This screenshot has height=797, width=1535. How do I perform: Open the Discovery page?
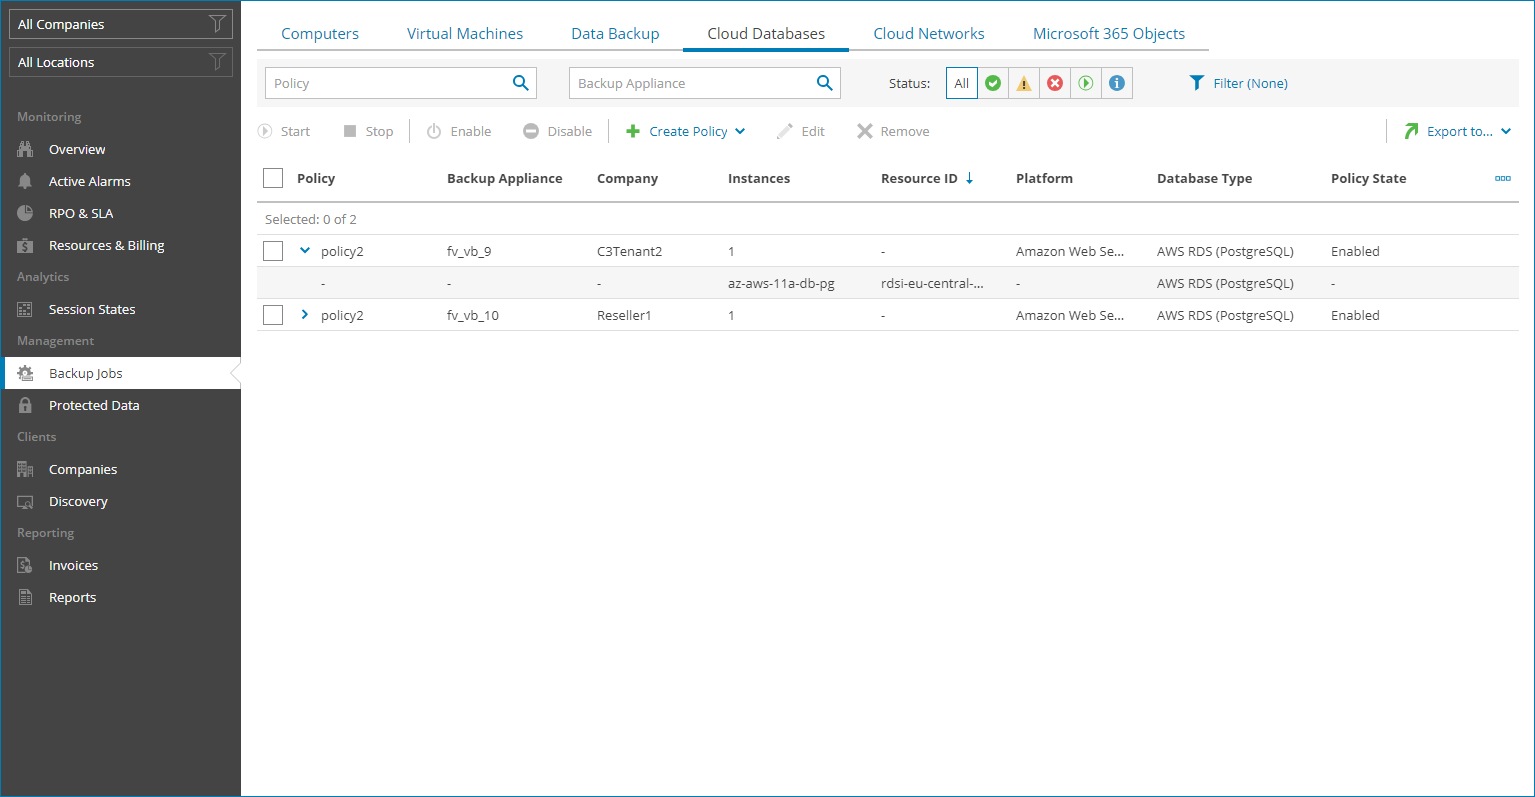78,501
